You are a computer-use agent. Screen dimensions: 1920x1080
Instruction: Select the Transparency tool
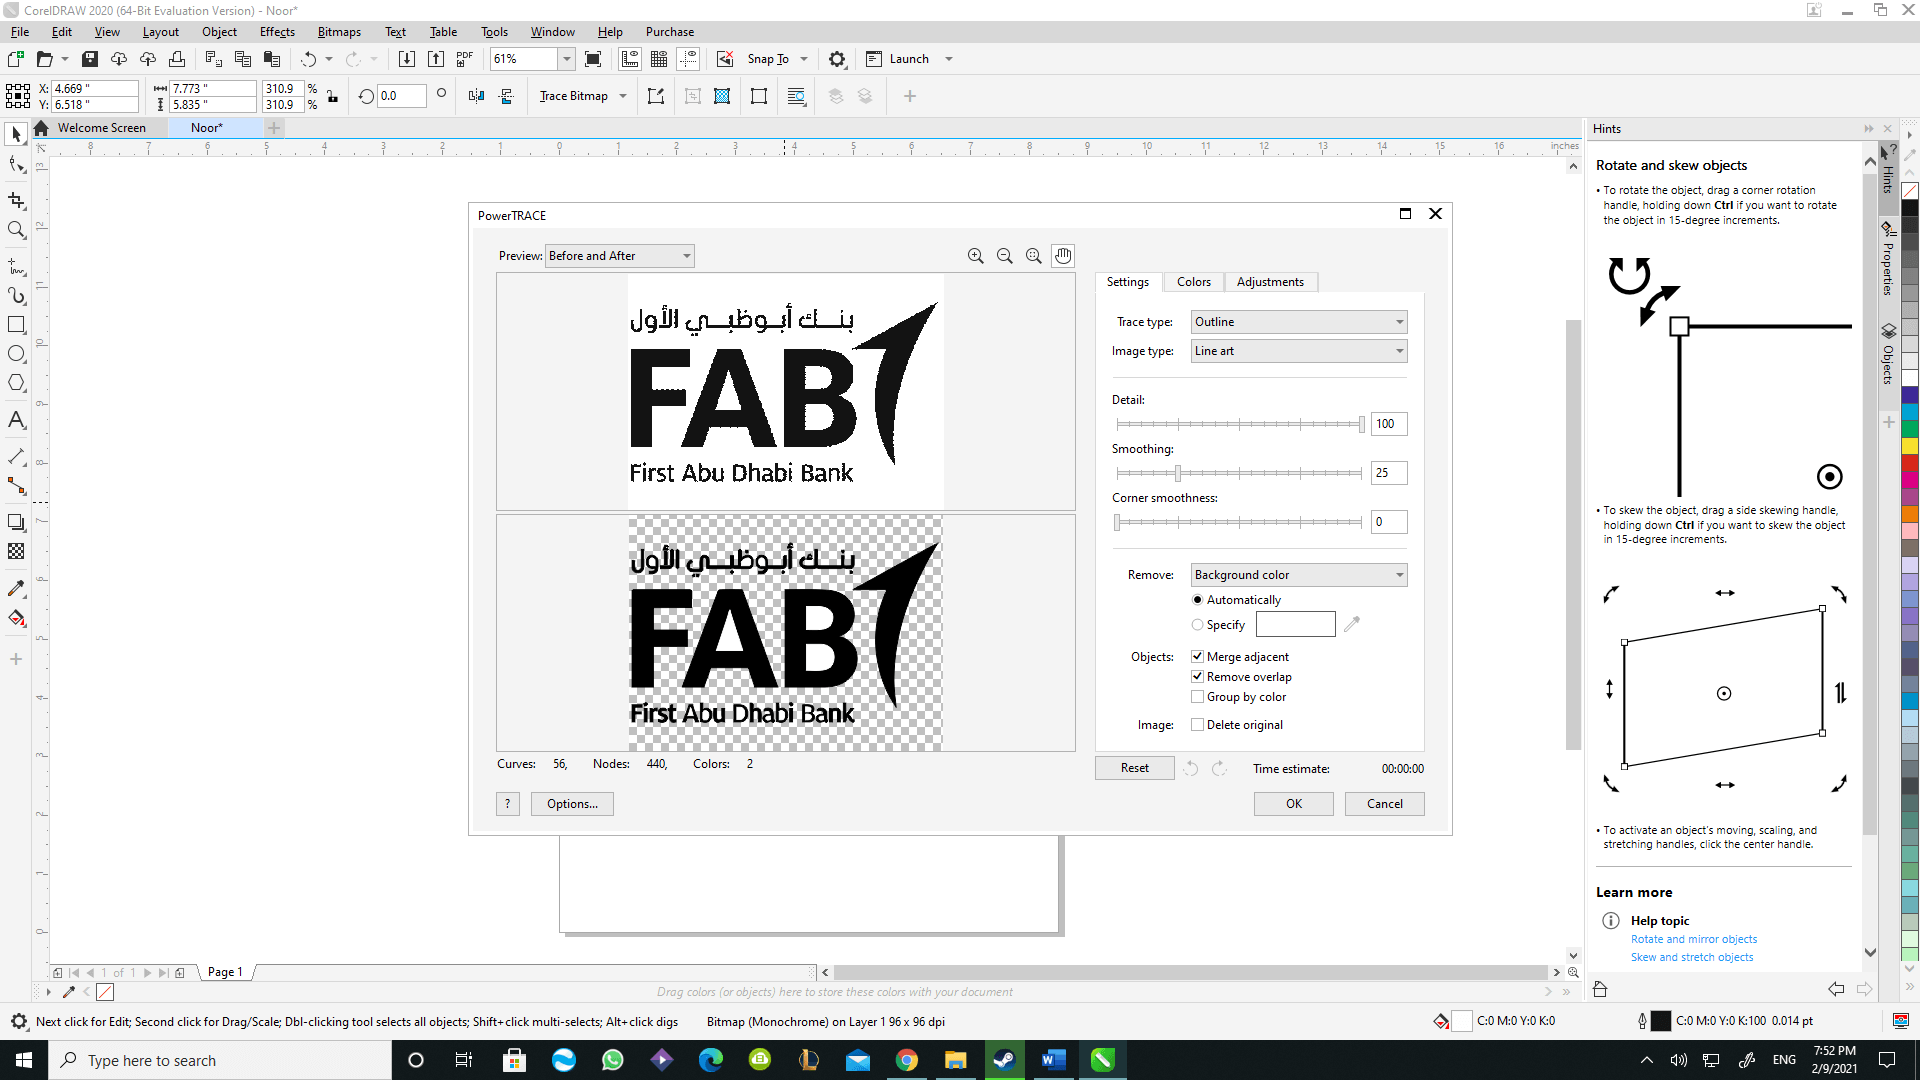tap(16, 551)
